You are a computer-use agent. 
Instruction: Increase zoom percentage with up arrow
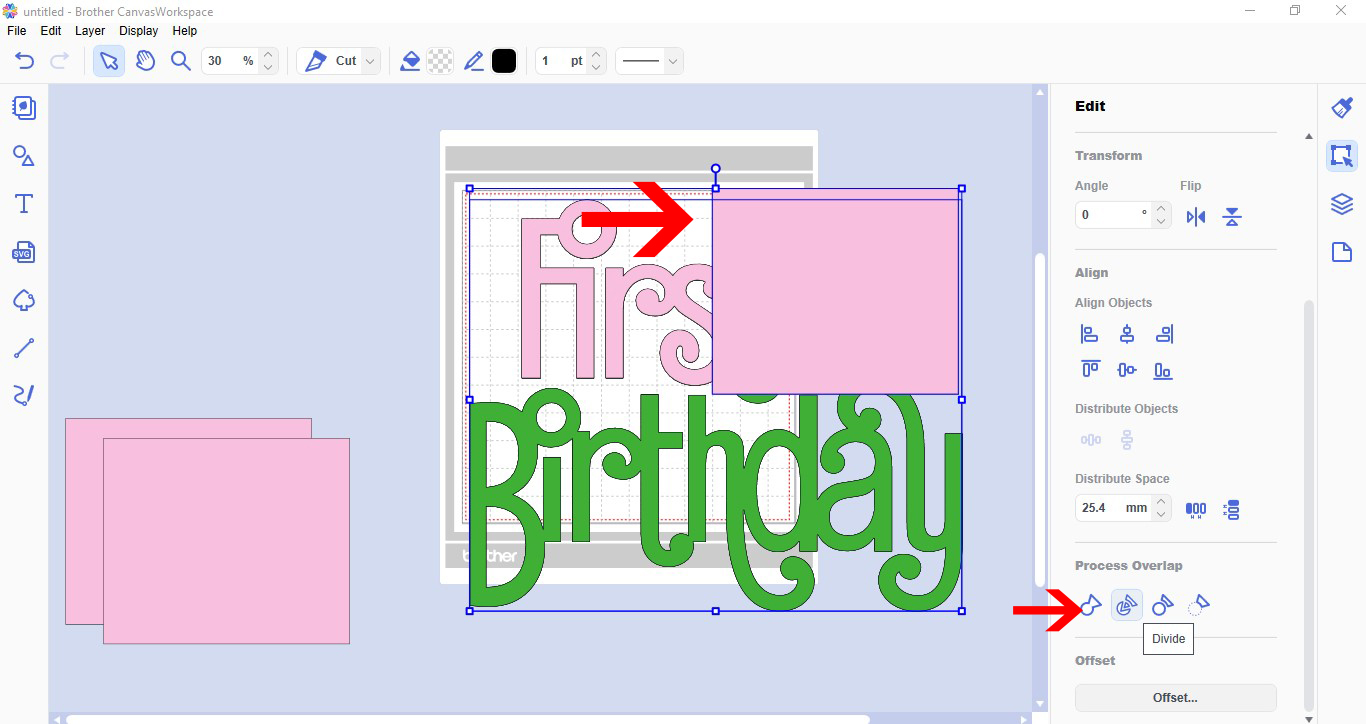point(268,54)
